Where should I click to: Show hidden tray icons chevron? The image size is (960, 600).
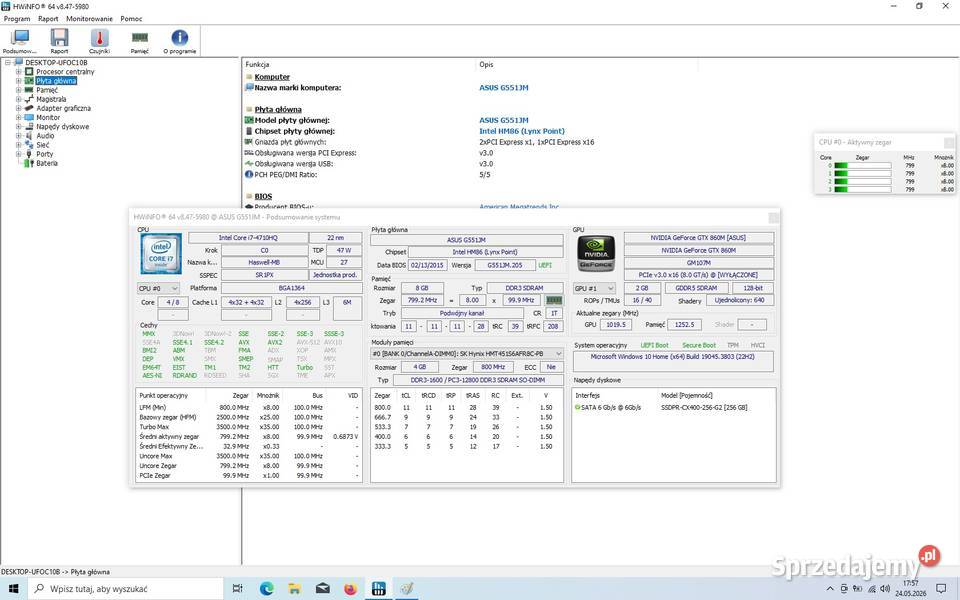click(x=830, y=589)
